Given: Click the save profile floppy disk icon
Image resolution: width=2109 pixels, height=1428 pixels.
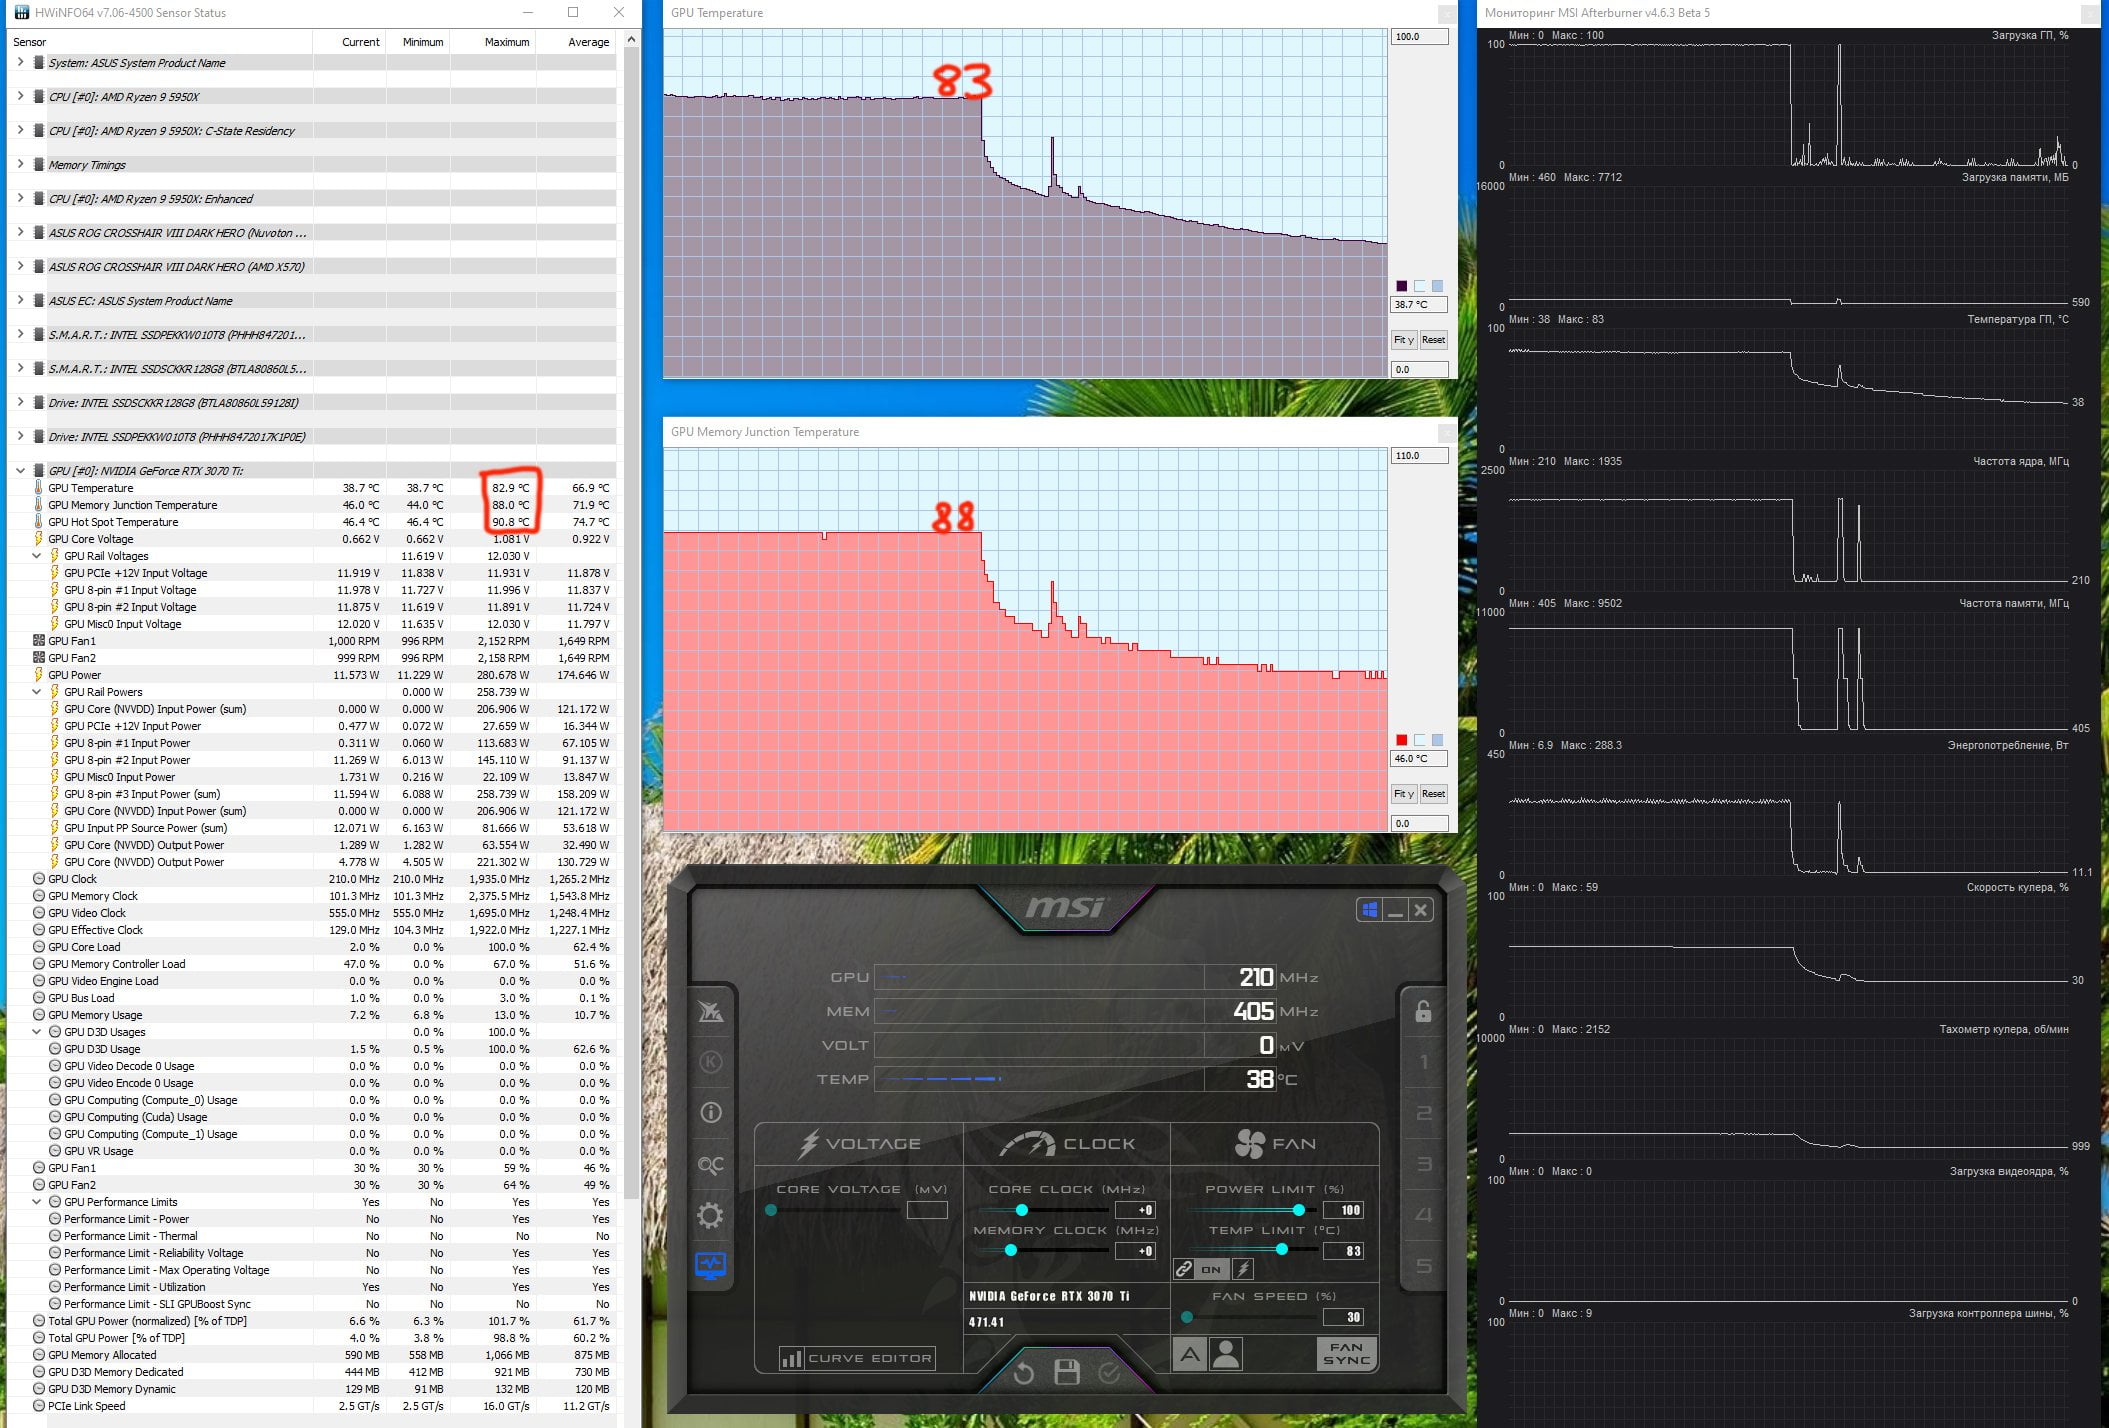Looking at the screenshot, I should tap(1067, 1372).
